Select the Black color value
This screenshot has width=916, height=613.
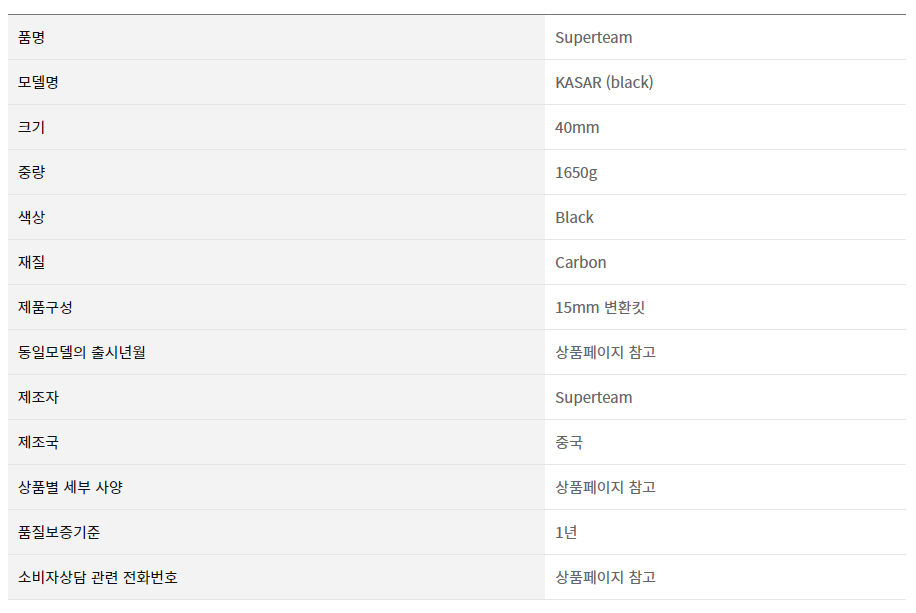574,217
